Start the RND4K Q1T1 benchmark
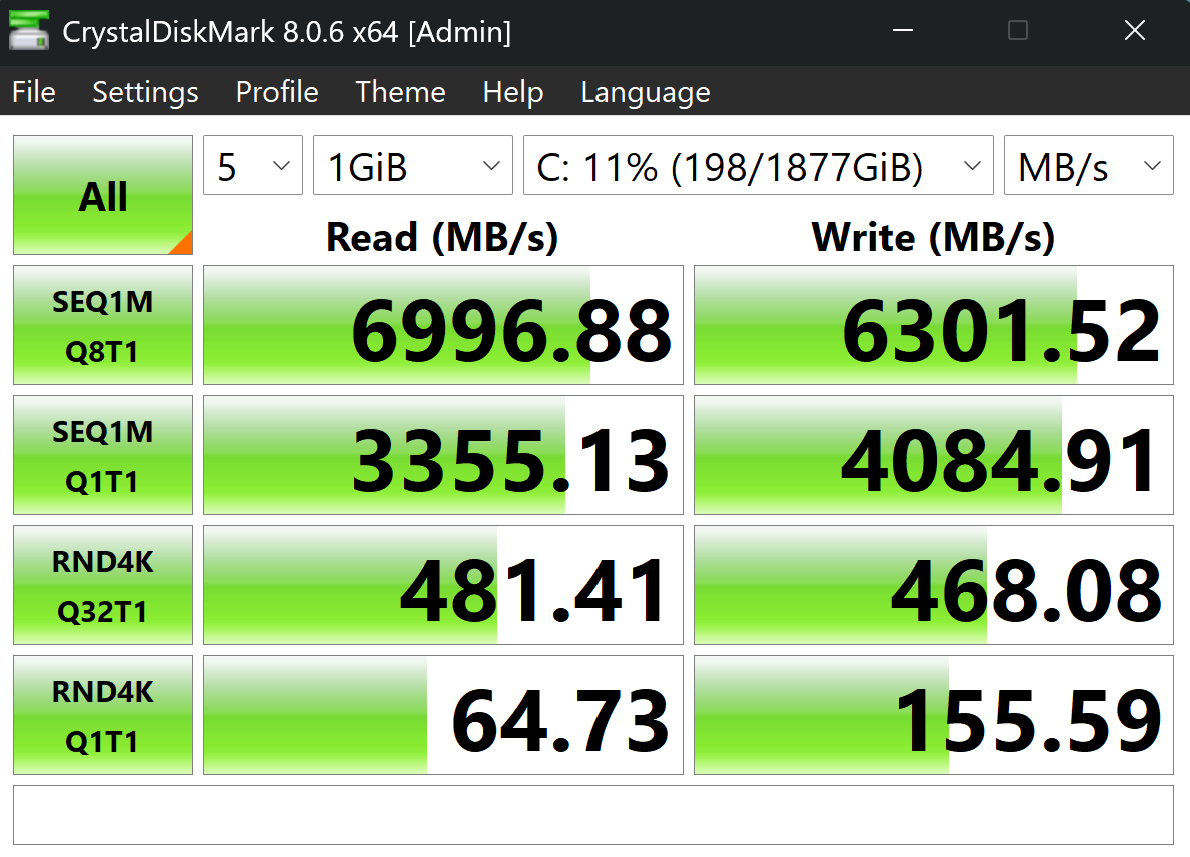Viewport: 1190px width, 857px height. (x=103, y=715)
